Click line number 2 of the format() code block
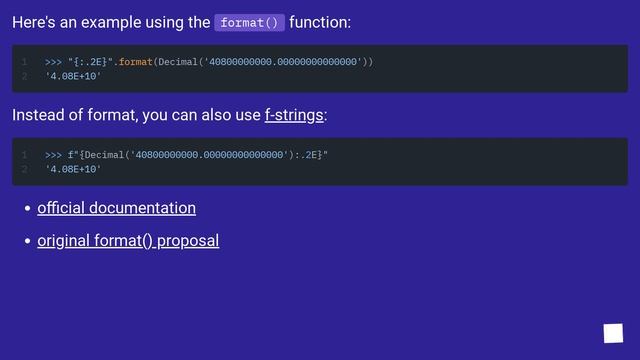640x360 pixels. [x=24, y=76]
